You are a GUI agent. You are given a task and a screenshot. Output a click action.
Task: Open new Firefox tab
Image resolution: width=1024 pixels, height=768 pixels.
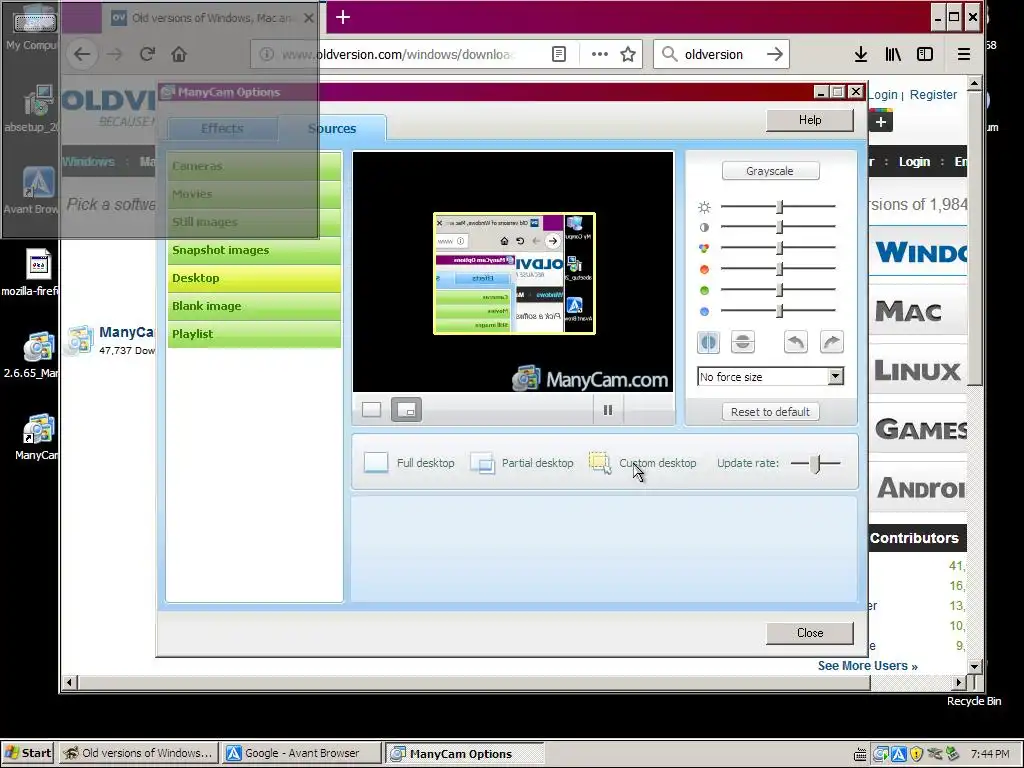pos(343,18)
